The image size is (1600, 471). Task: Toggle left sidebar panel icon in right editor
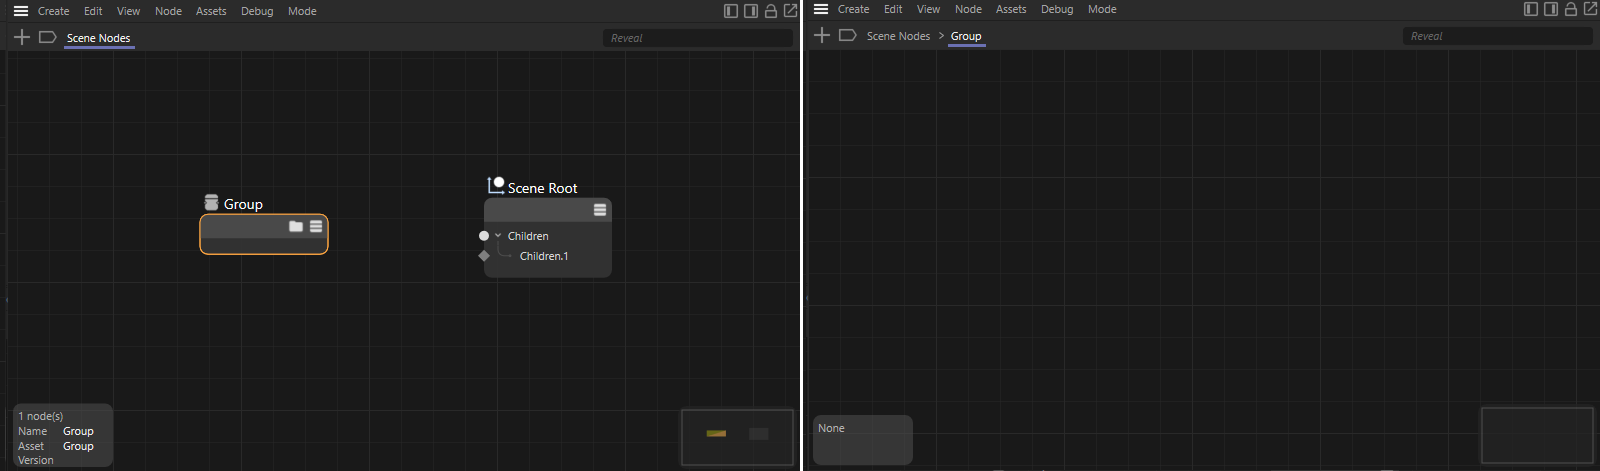tap(1531, 9)
